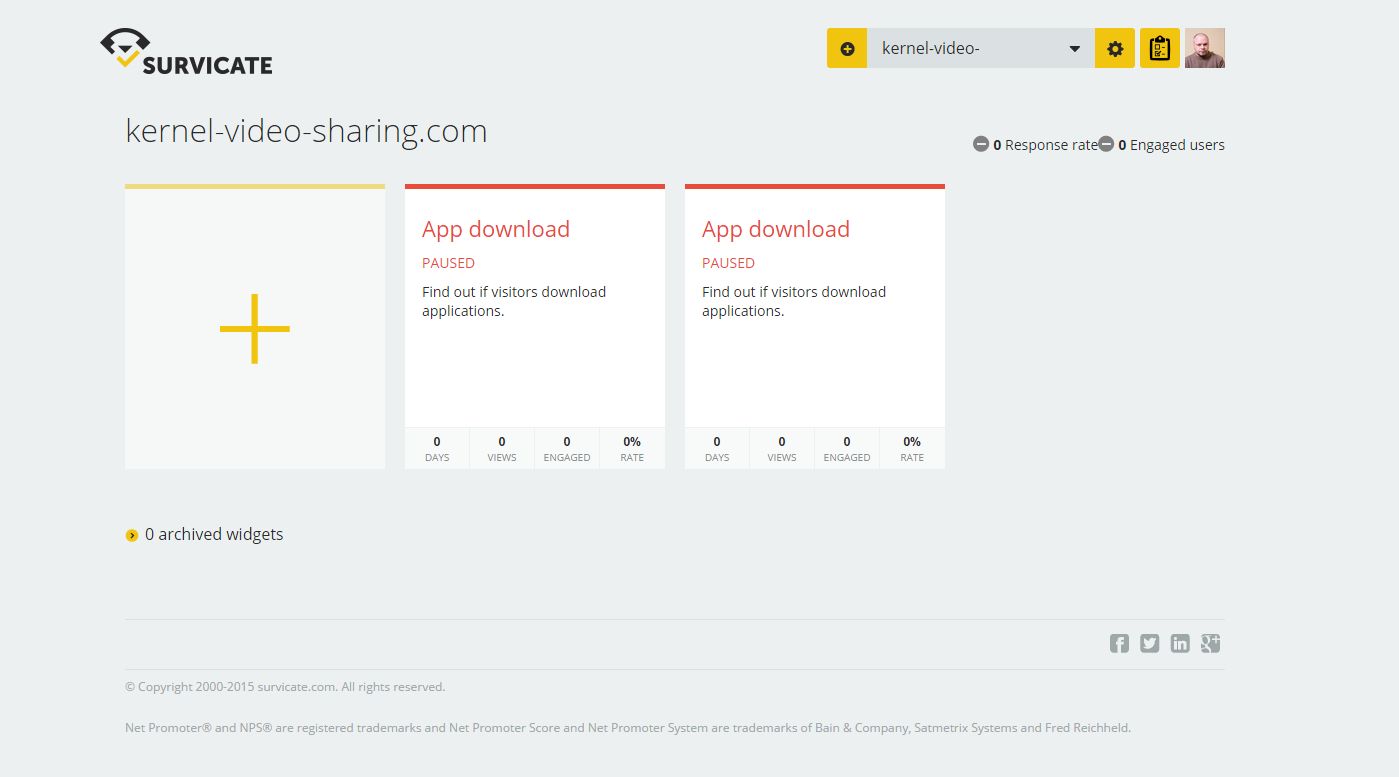Image resolution: width=1399 pixels, height=777 pixels.
Task: Click PAUSED status on the right widget card
Action: pos(728,263)
